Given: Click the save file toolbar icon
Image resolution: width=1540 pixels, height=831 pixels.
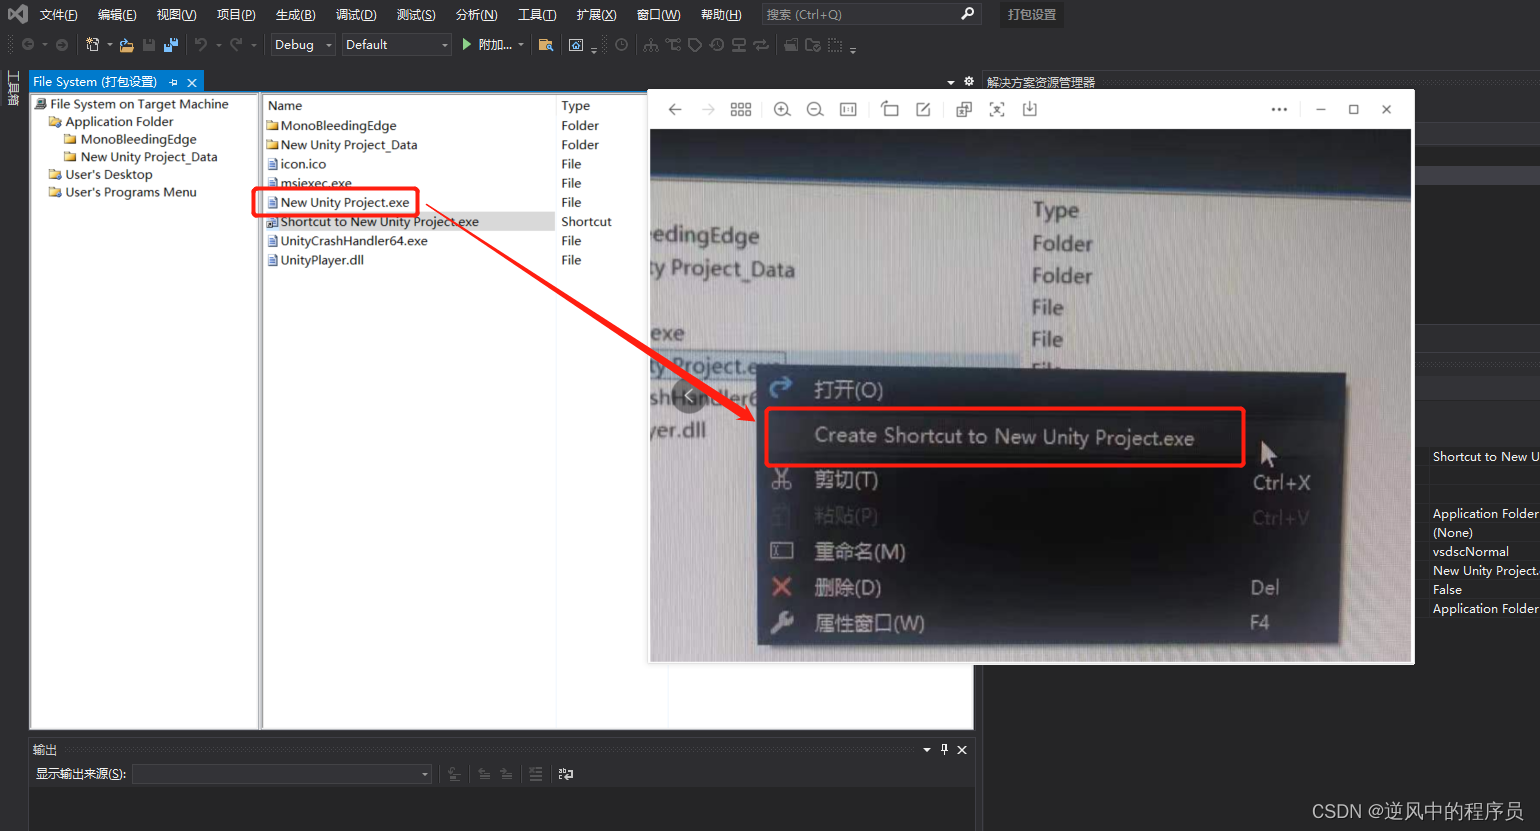Looking at the screenshot, I should [149, 45].
